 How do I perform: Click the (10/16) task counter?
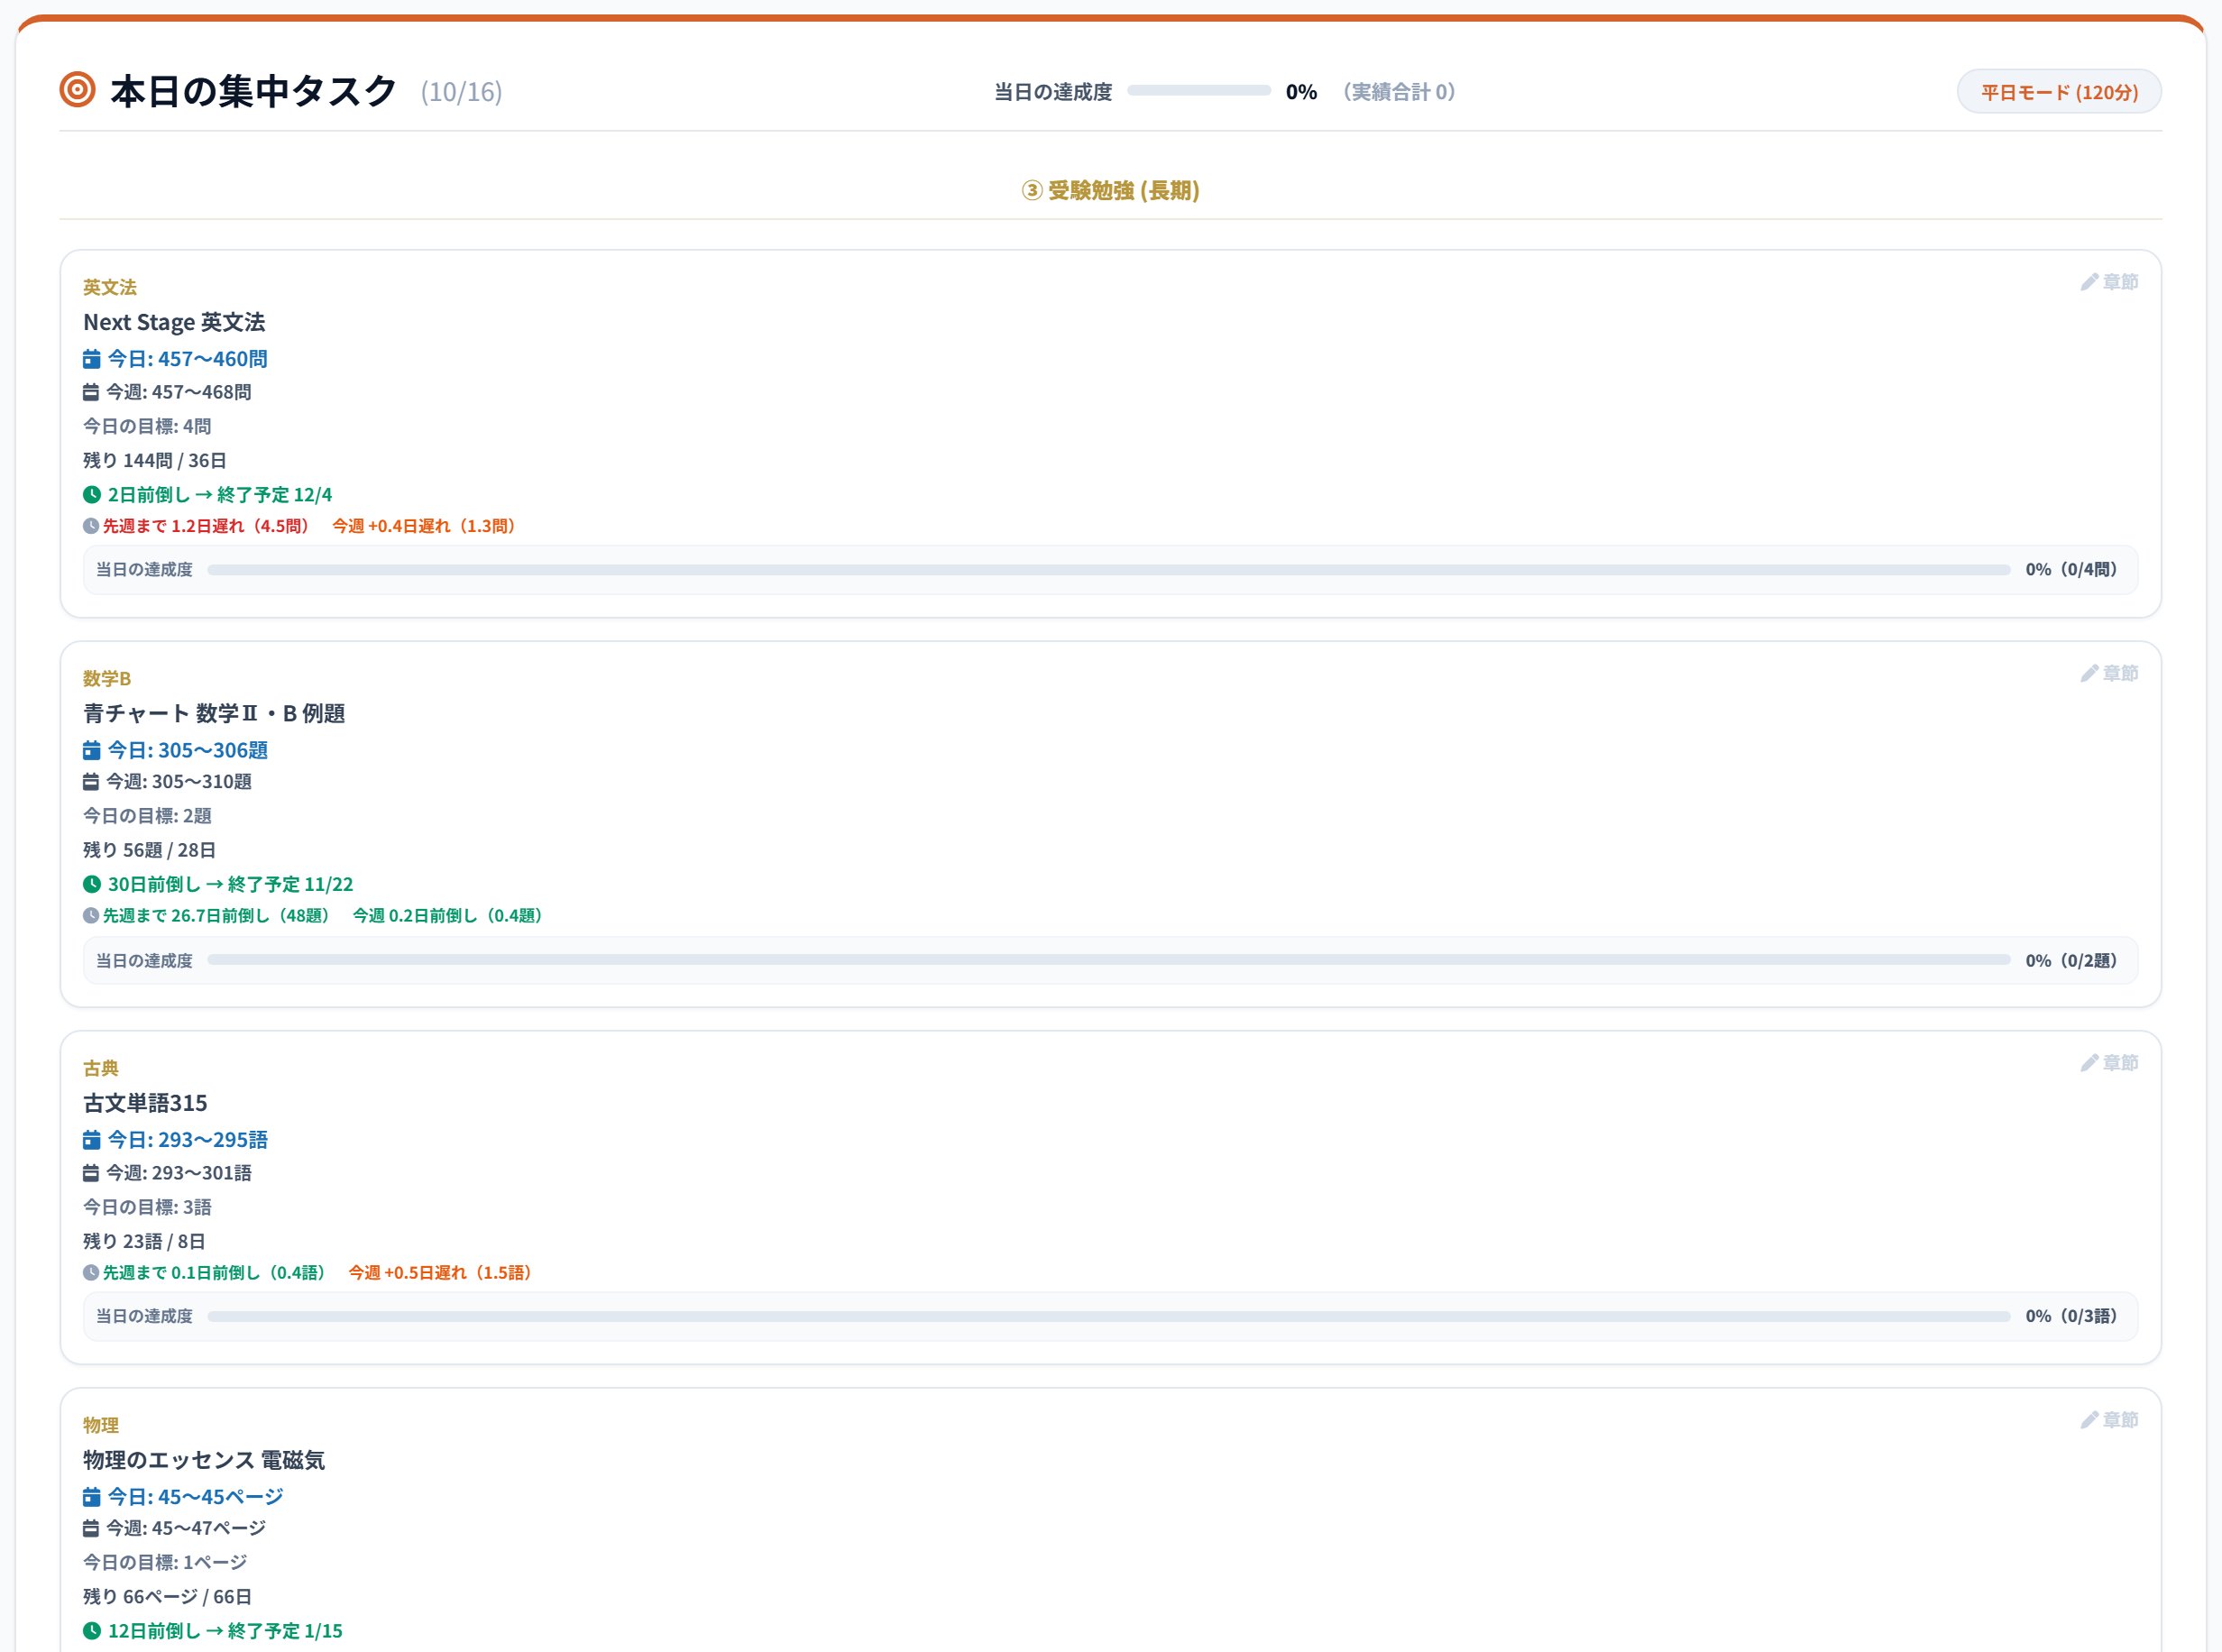point(461,92)
